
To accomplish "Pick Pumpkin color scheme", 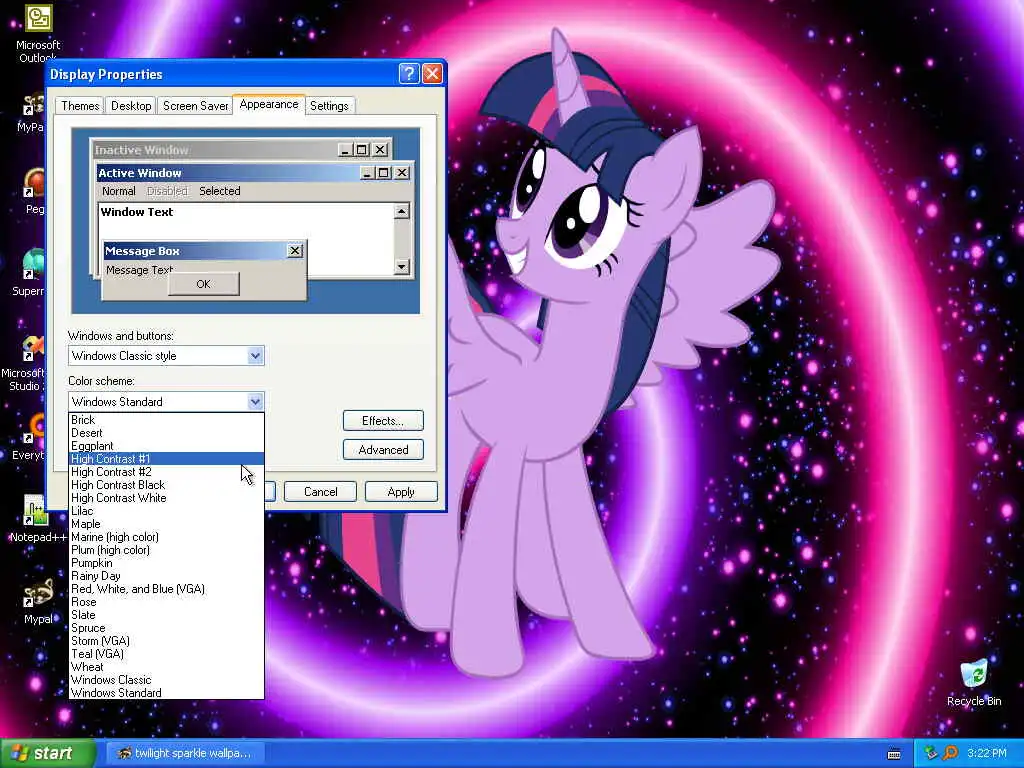I will pyautogui.click(x=167, y=563).
